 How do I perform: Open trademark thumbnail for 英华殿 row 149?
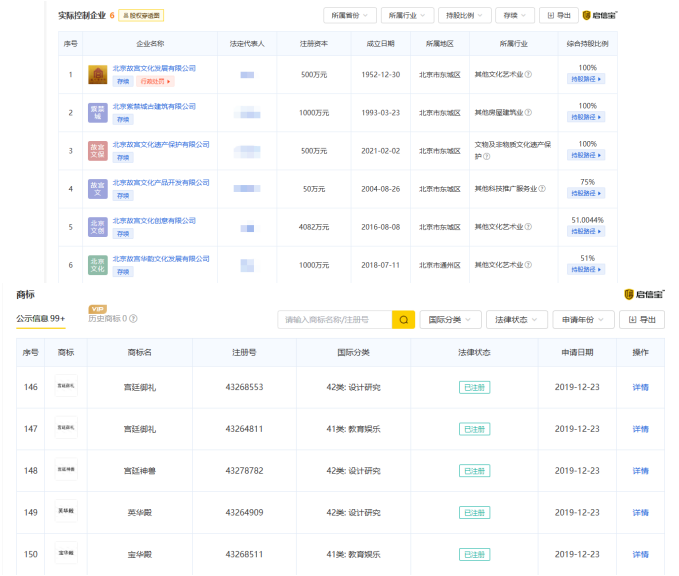[66, 511]
